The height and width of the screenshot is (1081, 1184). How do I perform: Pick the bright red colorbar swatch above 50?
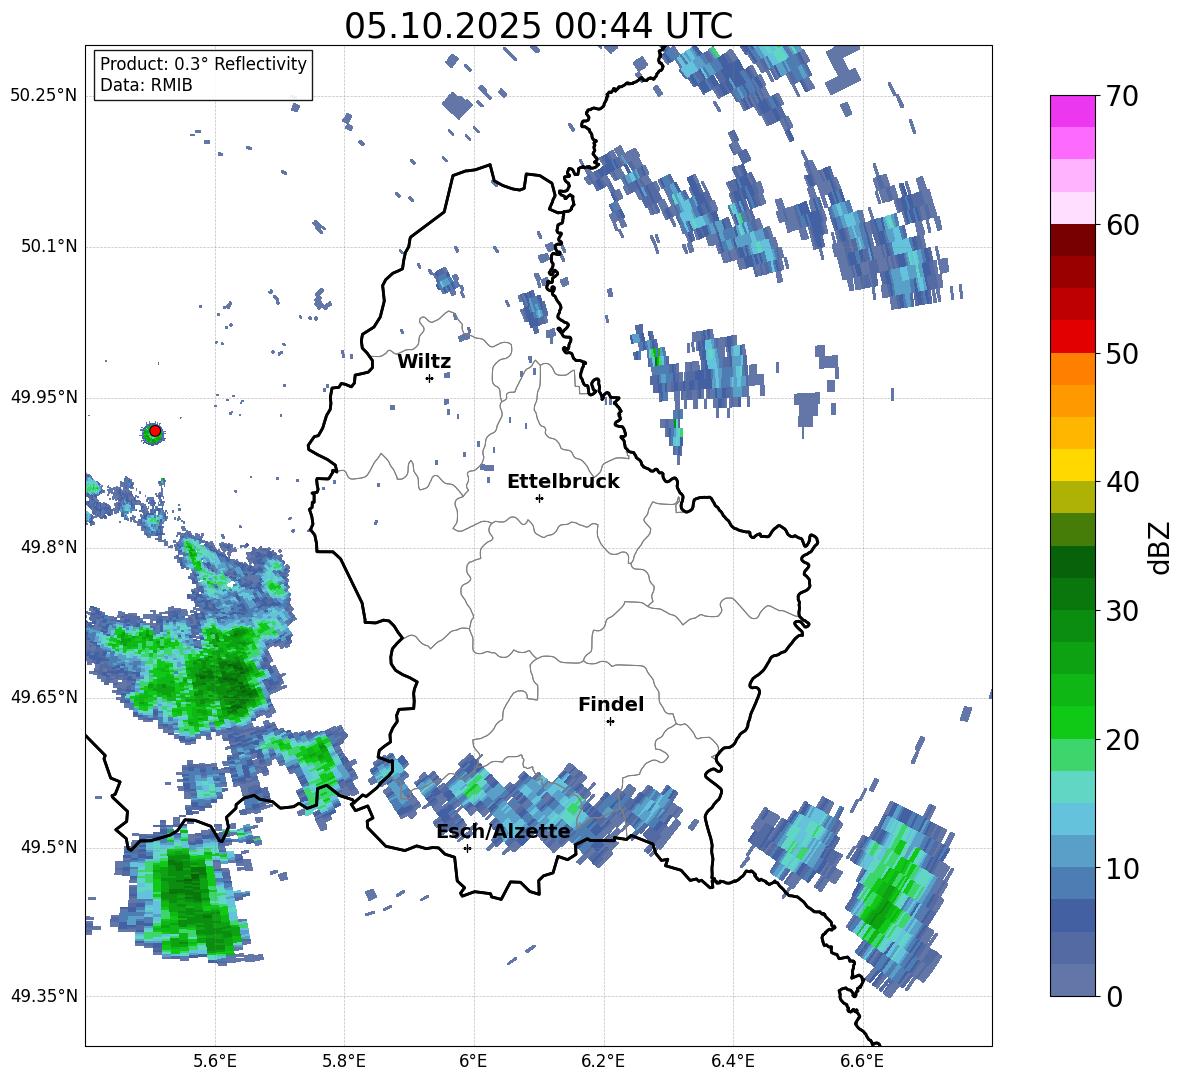tap(1073, 337)
